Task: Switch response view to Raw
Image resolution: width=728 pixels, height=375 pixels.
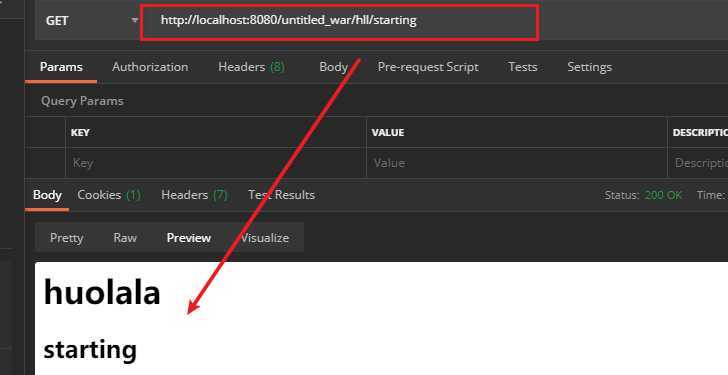Action: pyautogui.click(x=125, y=238)
